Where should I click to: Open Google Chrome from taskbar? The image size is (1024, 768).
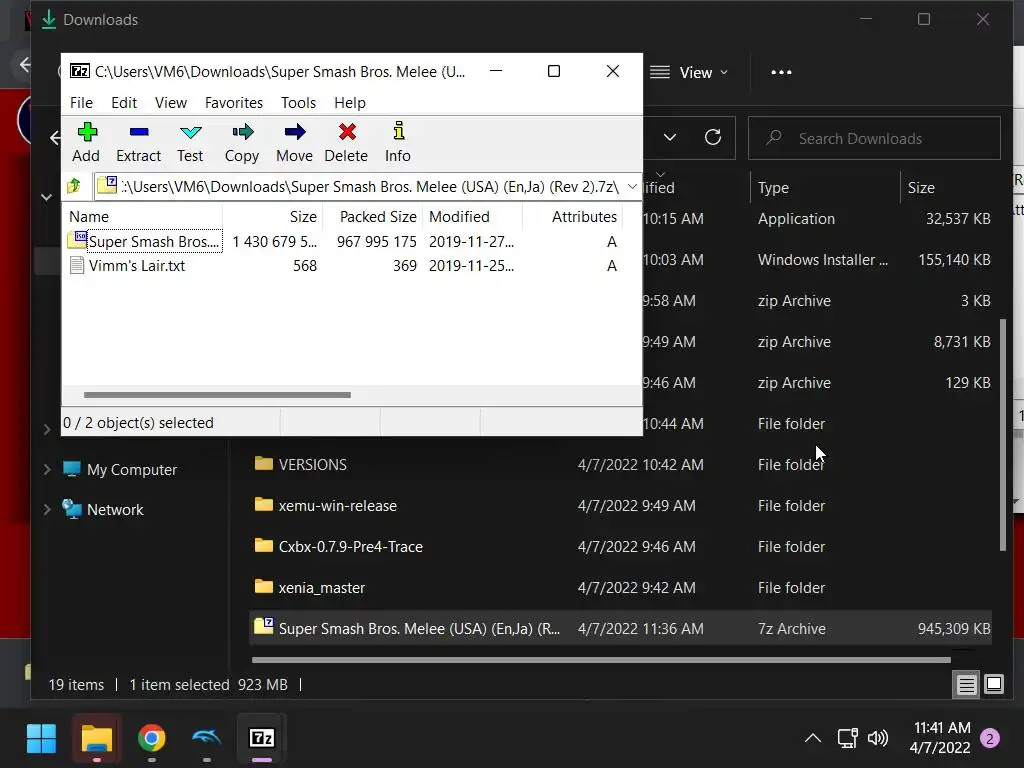(x=152, y=739)
